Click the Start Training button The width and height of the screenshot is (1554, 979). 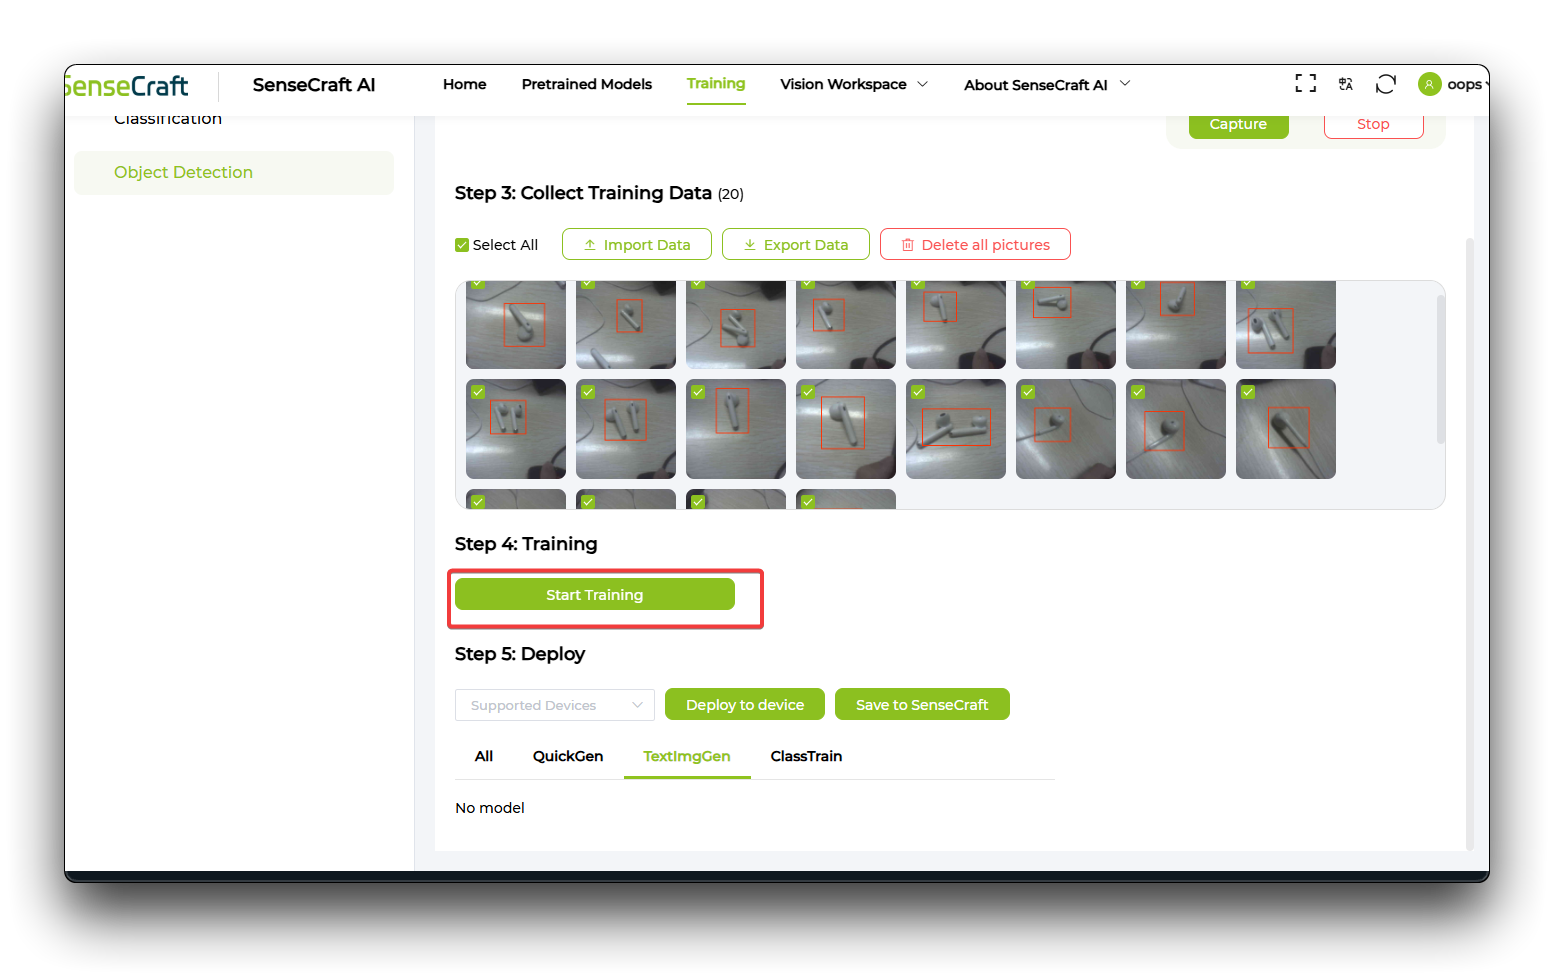pyautogui.click(x=594, y=594)
